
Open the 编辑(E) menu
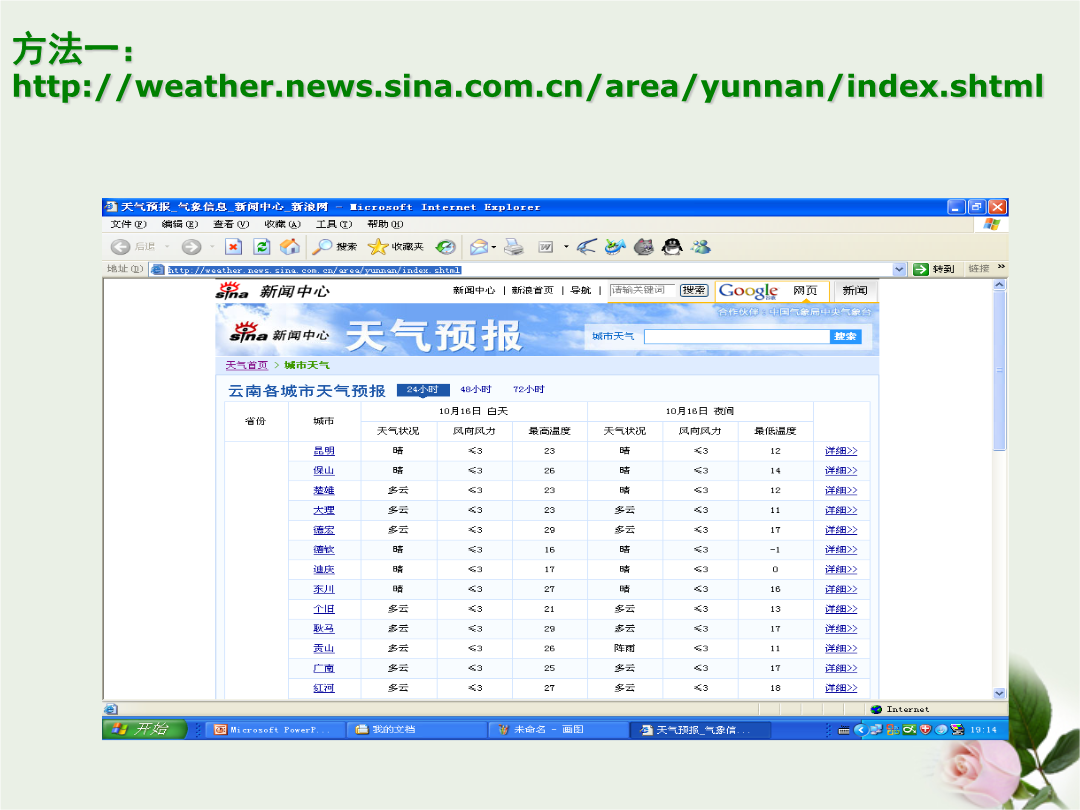point(180,225)
